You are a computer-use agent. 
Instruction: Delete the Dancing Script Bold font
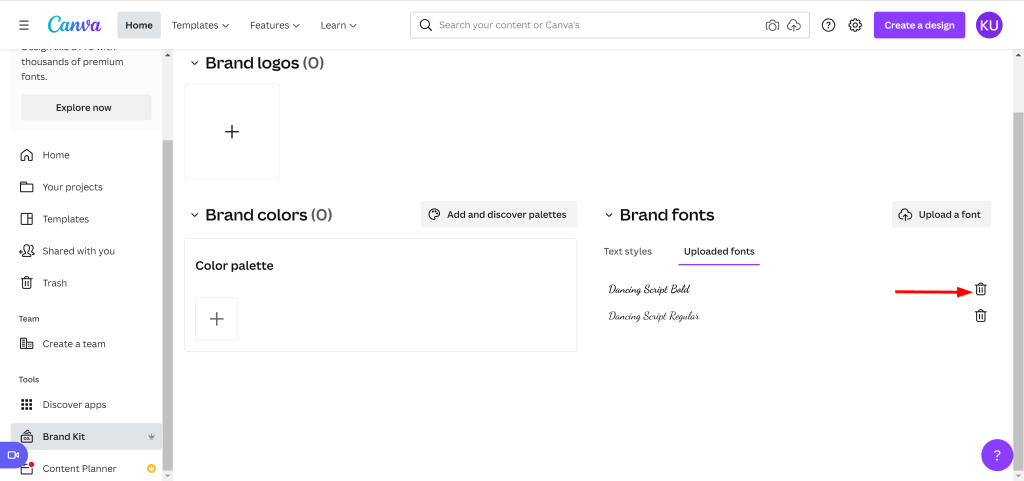click(x=980, y=289)
